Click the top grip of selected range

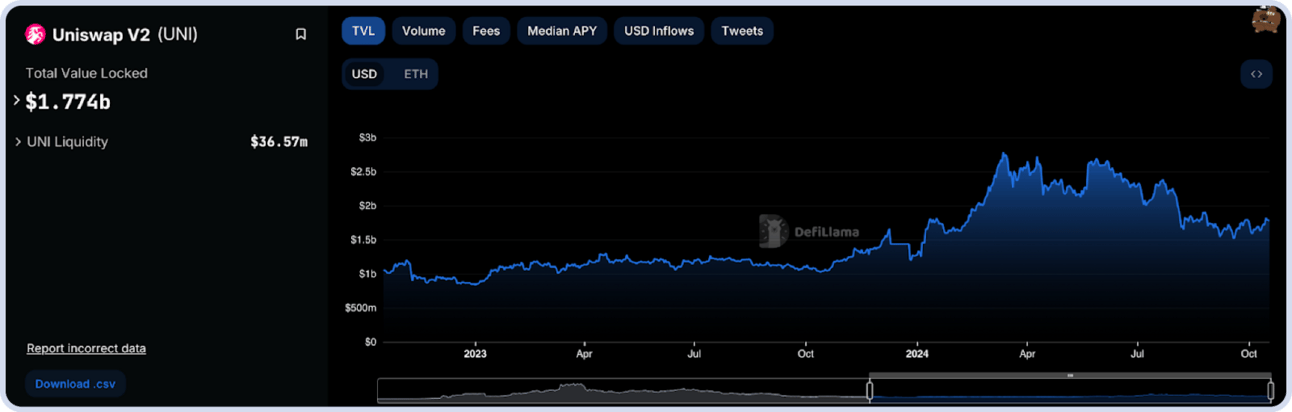(x=1070, y=375)
